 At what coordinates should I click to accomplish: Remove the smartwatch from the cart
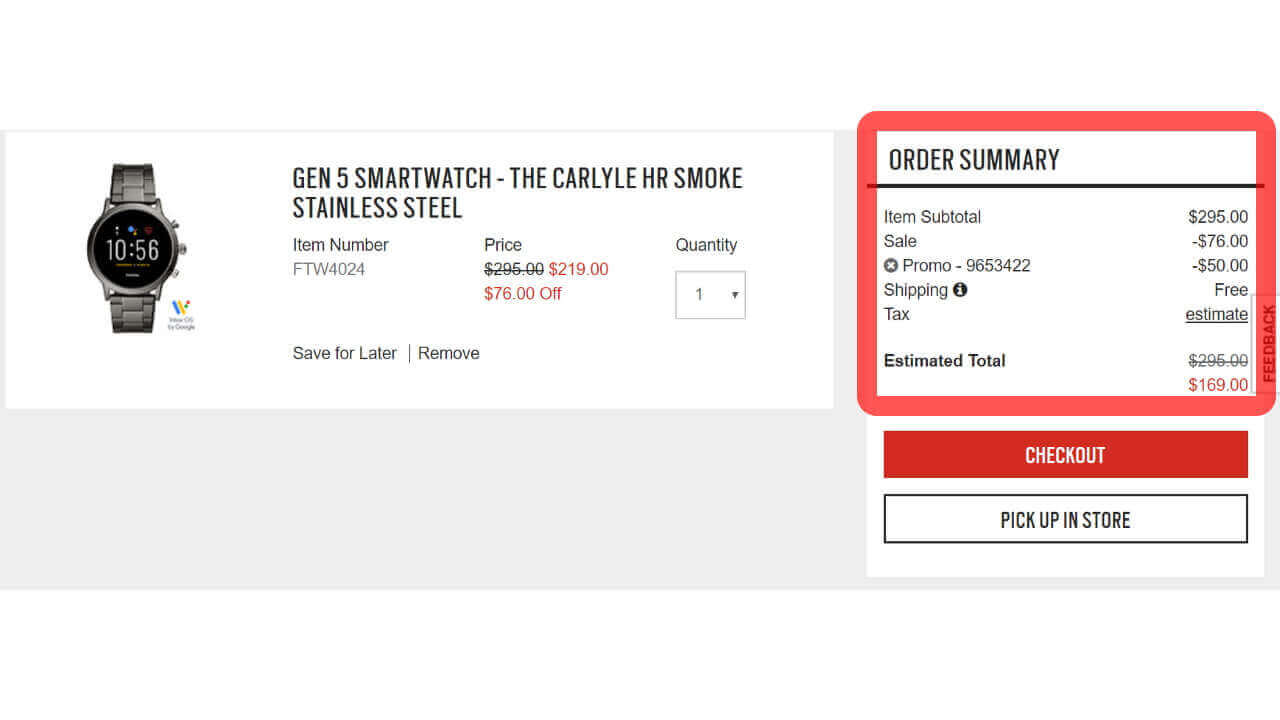(x=449, y=353)
